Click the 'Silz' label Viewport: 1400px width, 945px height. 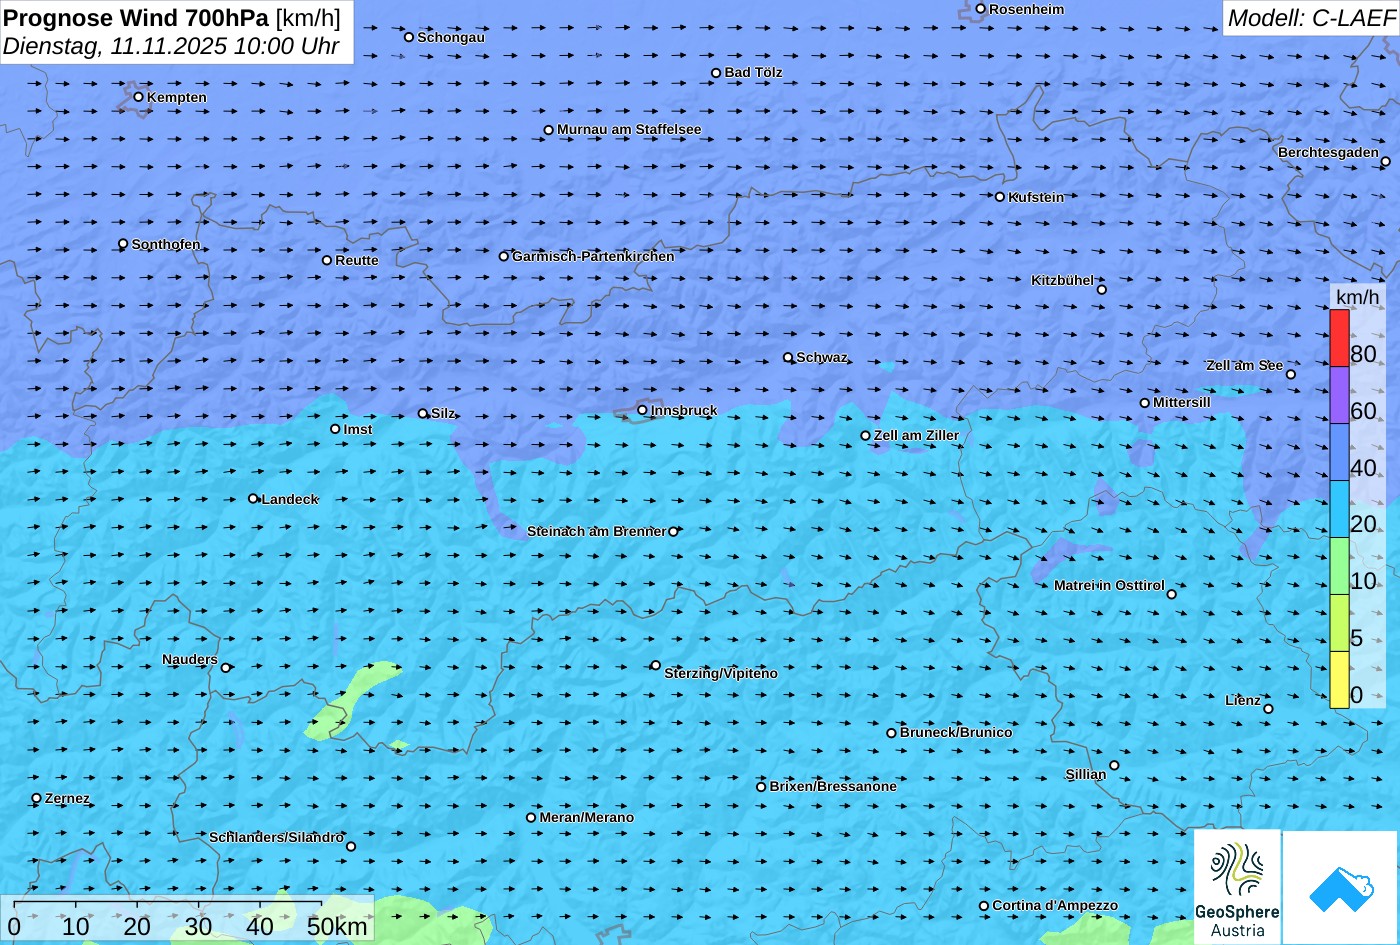coord(443,413)
